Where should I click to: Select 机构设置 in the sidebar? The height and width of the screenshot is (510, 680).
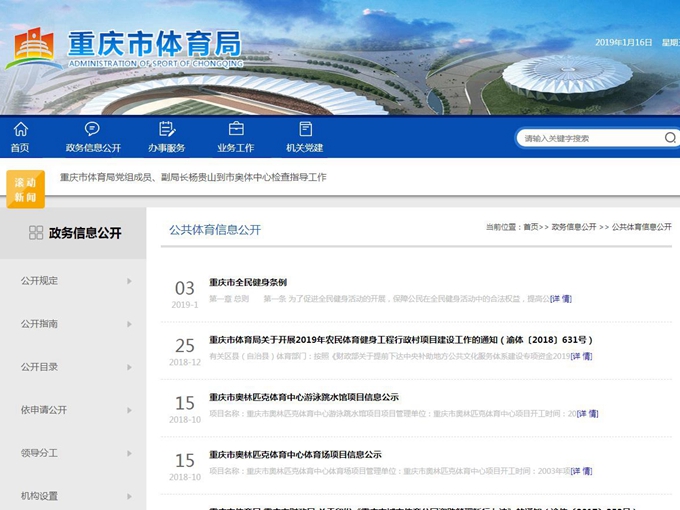click(x=39, y=496)
